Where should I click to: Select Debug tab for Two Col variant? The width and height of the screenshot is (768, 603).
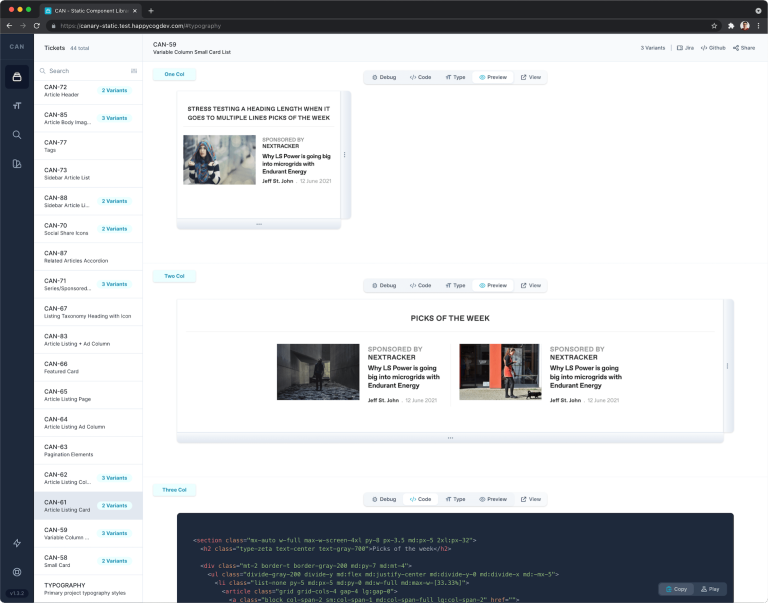coord(384,286)
